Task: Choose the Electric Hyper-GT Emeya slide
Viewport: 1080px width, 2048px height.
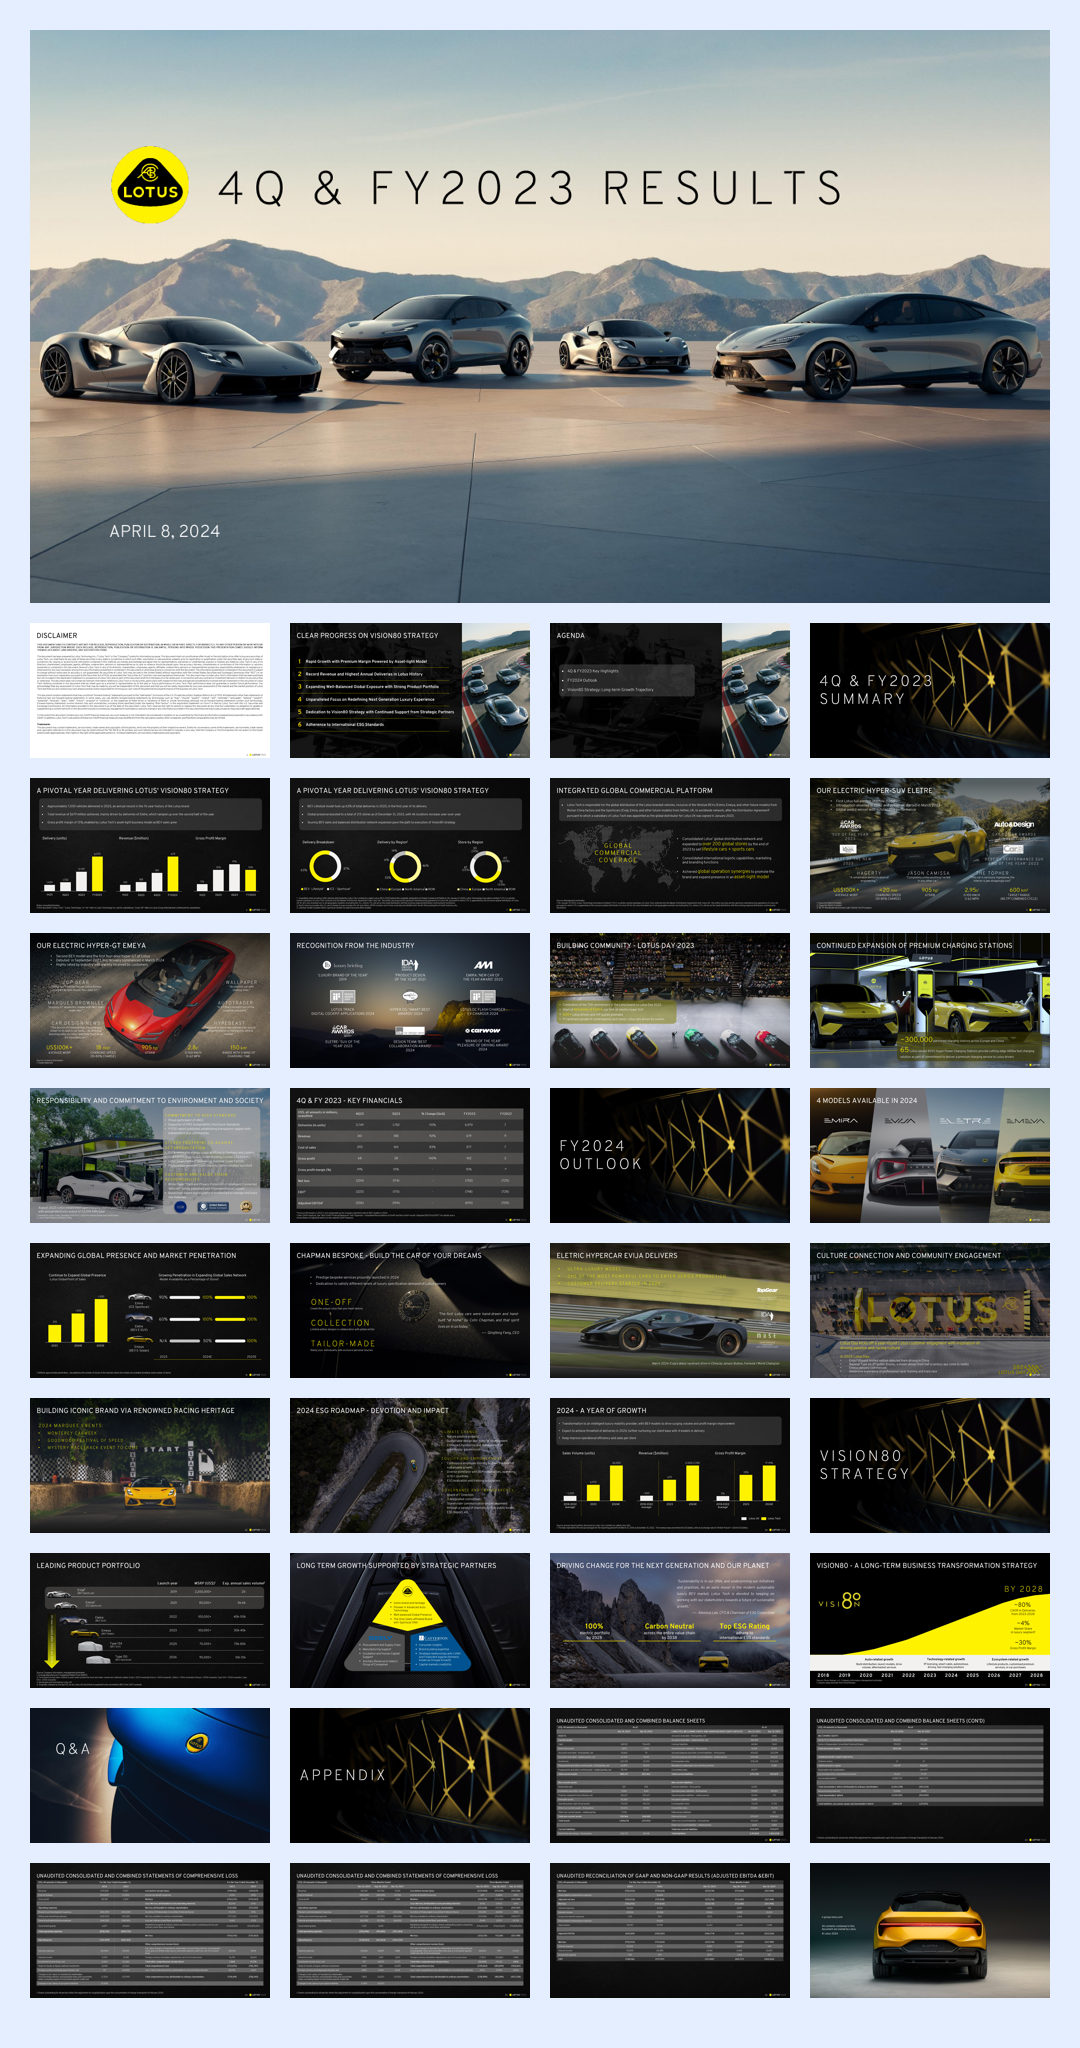Action: 150,1000
